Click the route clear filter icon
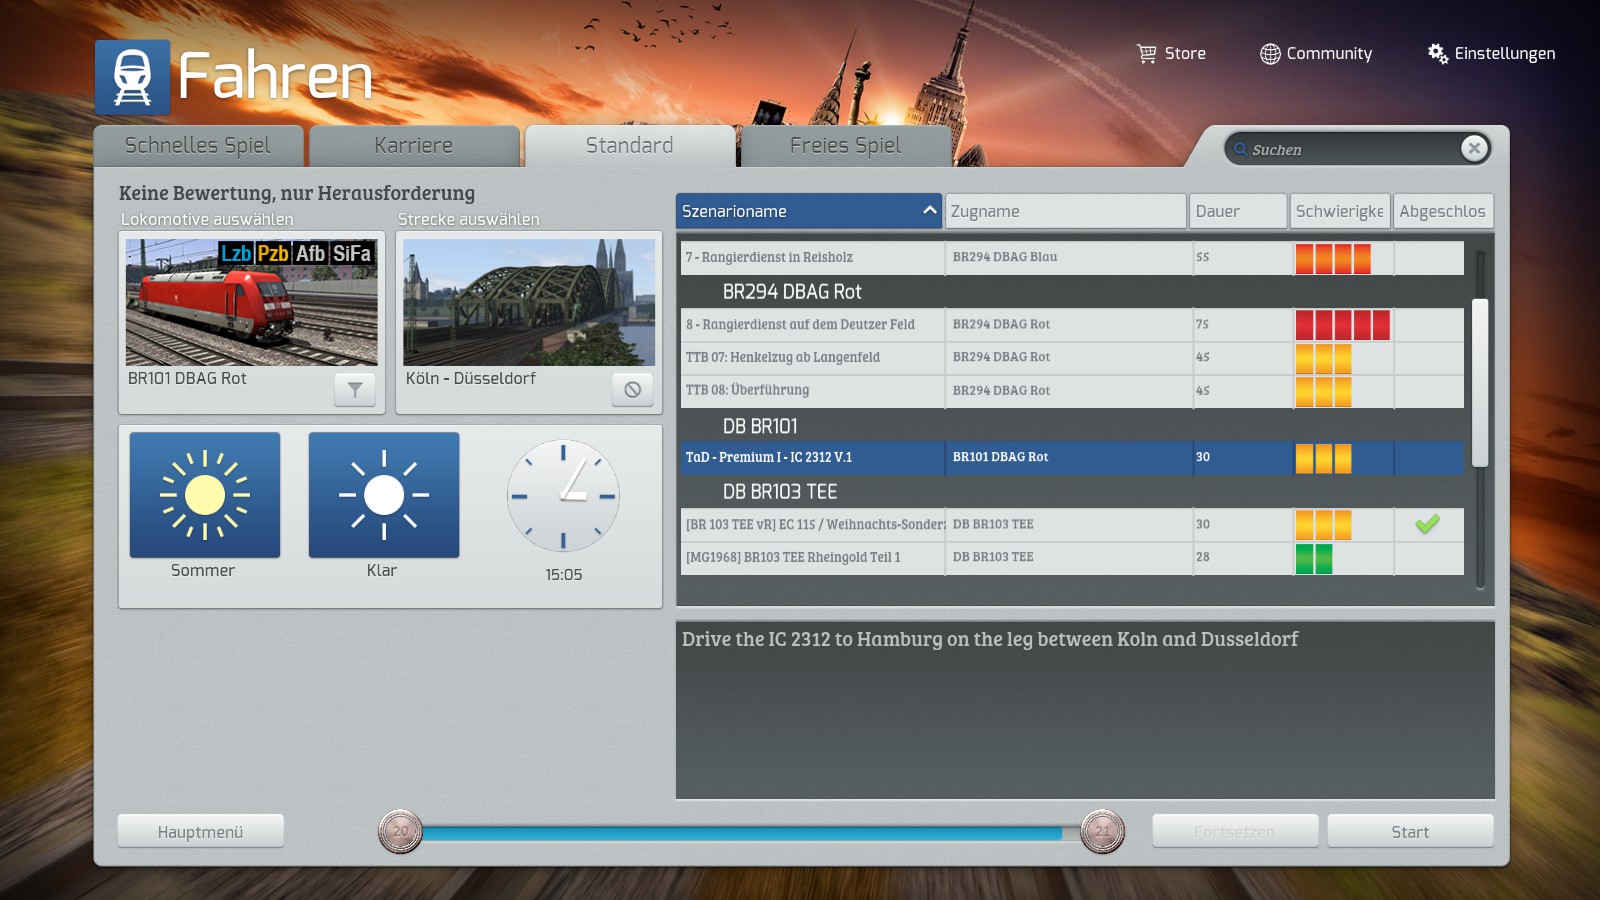The height and width of the screenshot is (900, 1600). point(632,390)
